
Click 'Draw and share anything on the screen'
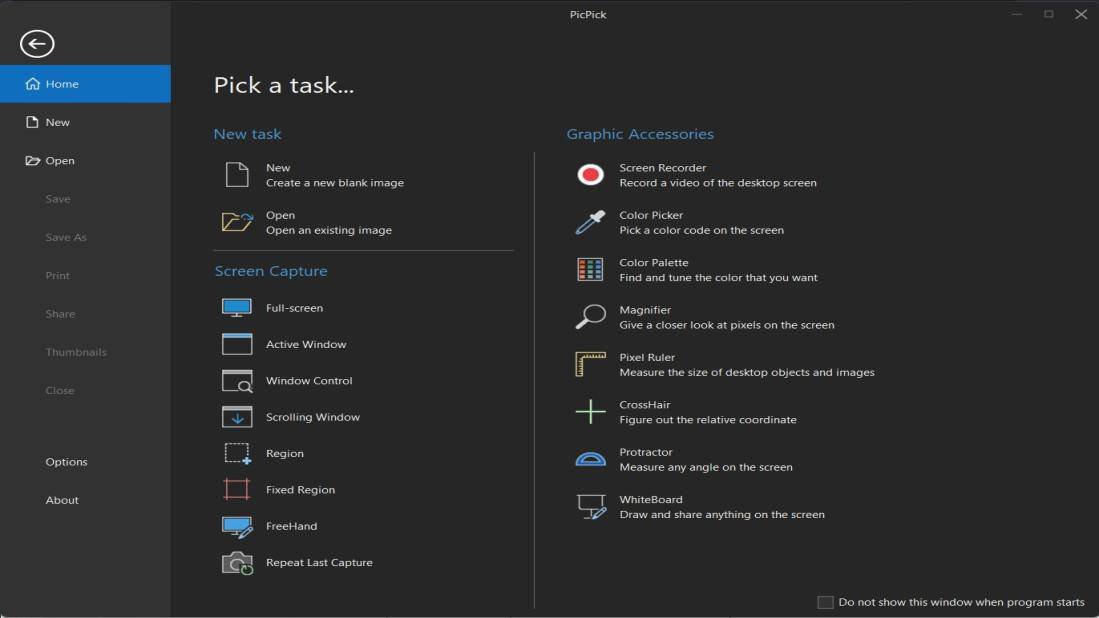point(722,515)
